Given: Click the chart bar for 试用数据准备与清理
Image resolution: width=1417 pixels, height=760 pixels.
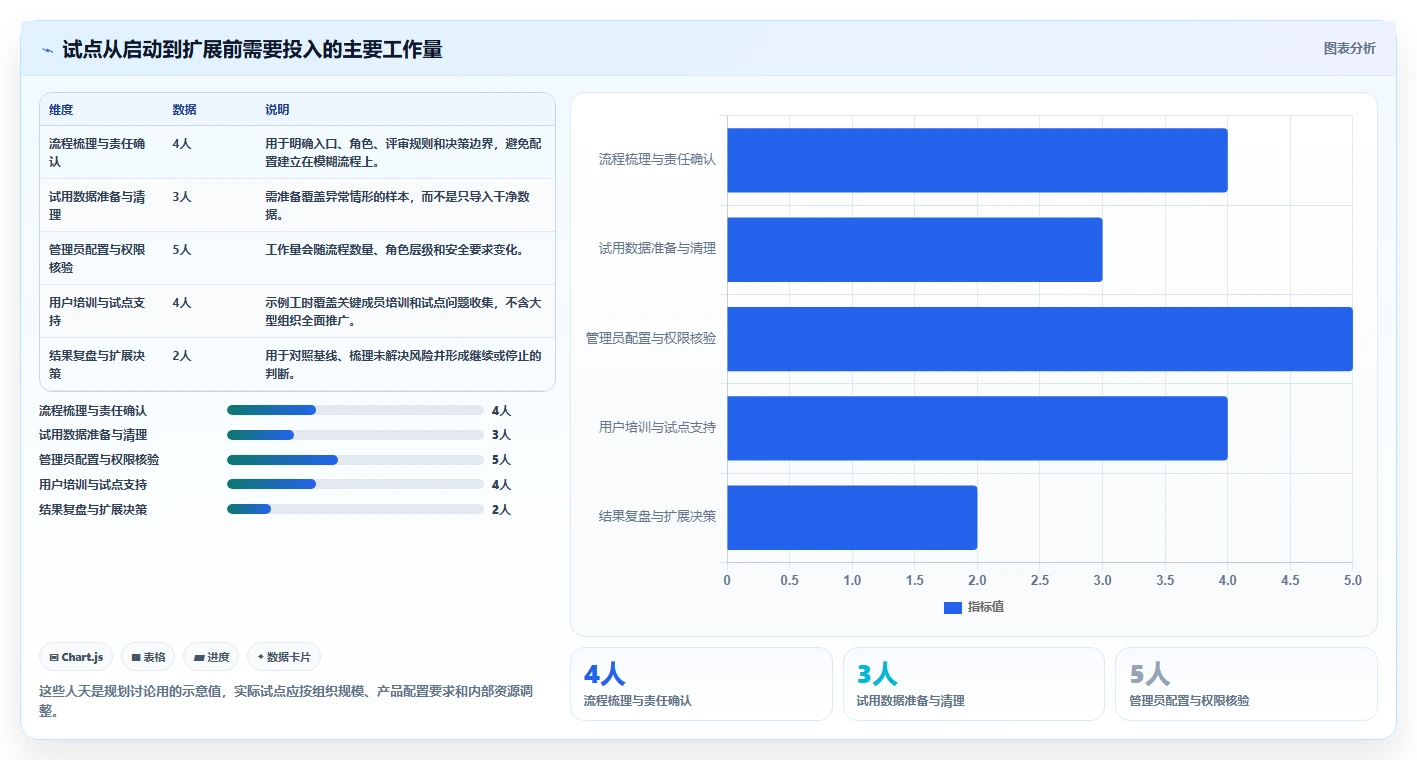Looking at the screenshot, I should pos(915,249).
